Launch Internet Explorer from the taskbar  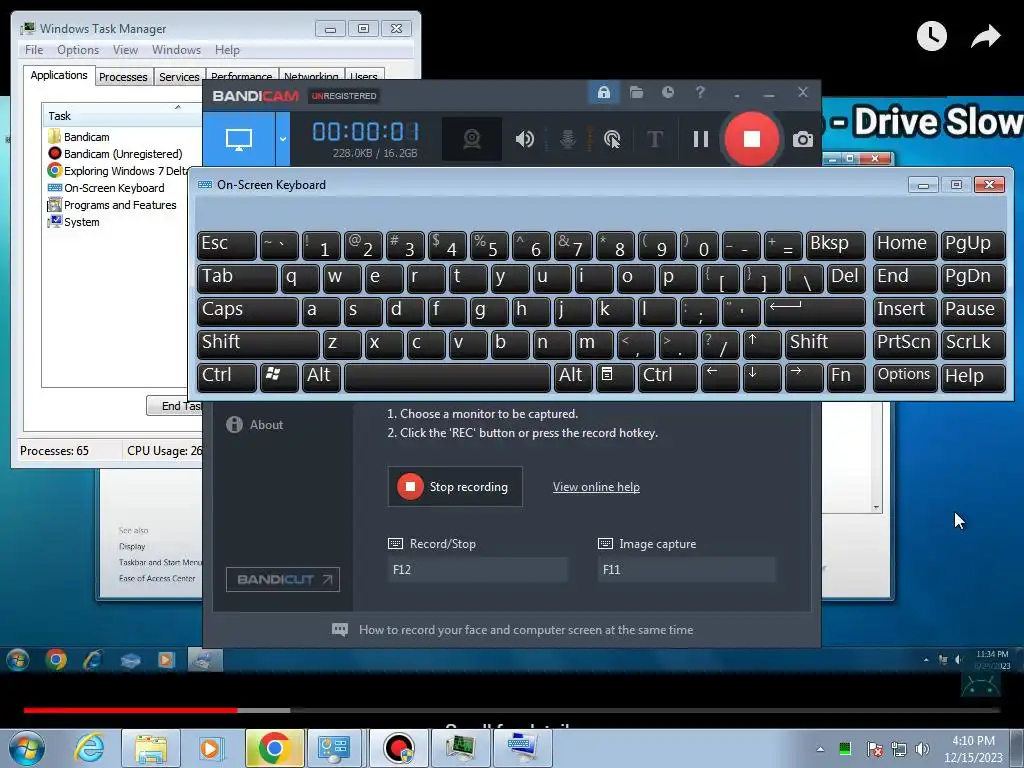tap(89, 748)
